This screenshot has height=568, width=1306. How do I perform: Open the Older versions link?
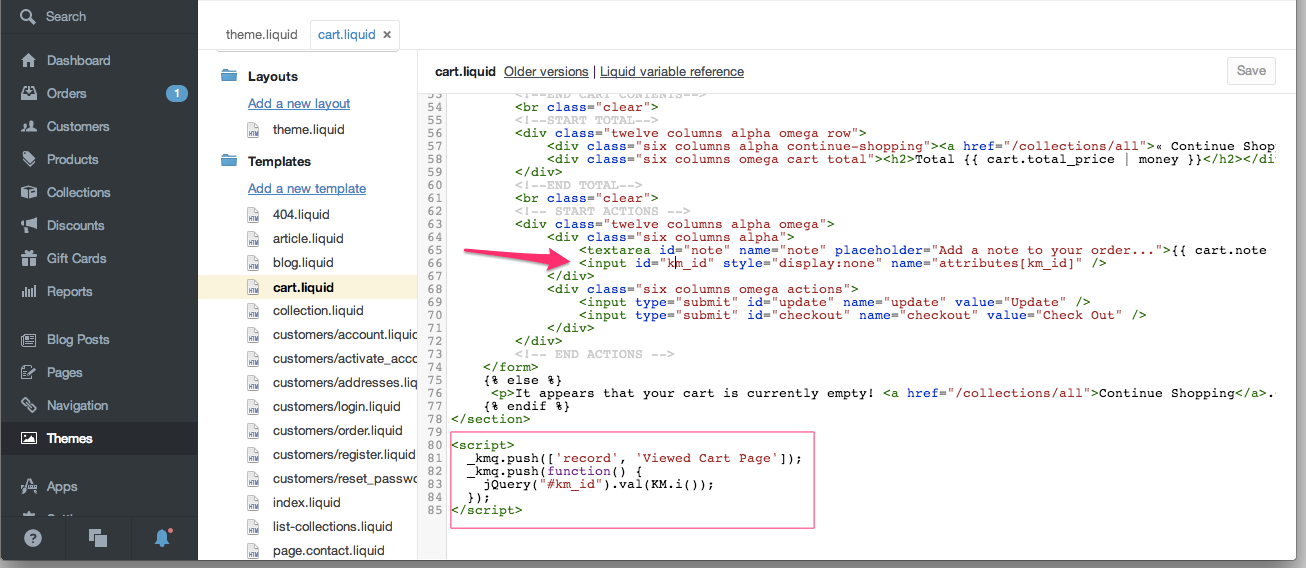coord(546,72)
